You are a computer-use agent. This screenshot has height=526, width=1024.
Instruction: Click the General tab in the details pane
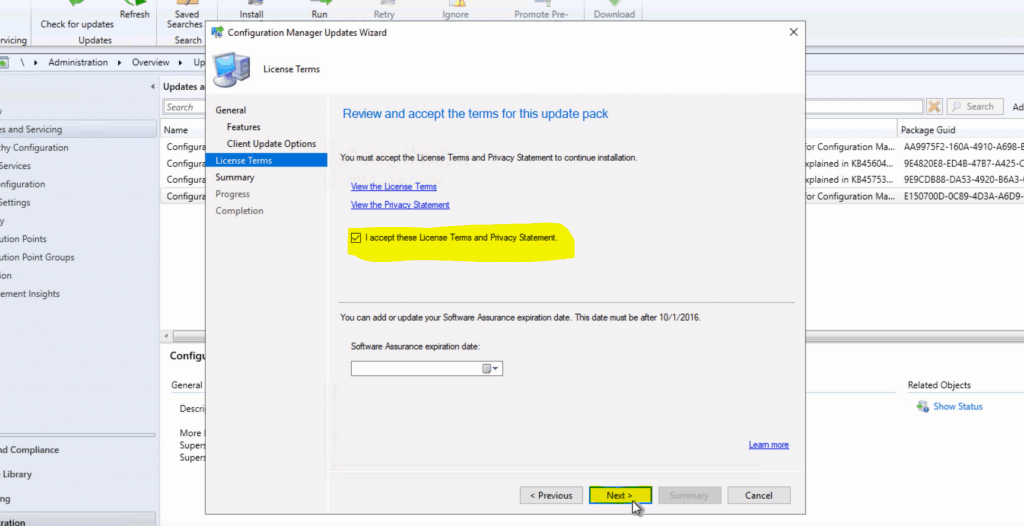point(187,386)
